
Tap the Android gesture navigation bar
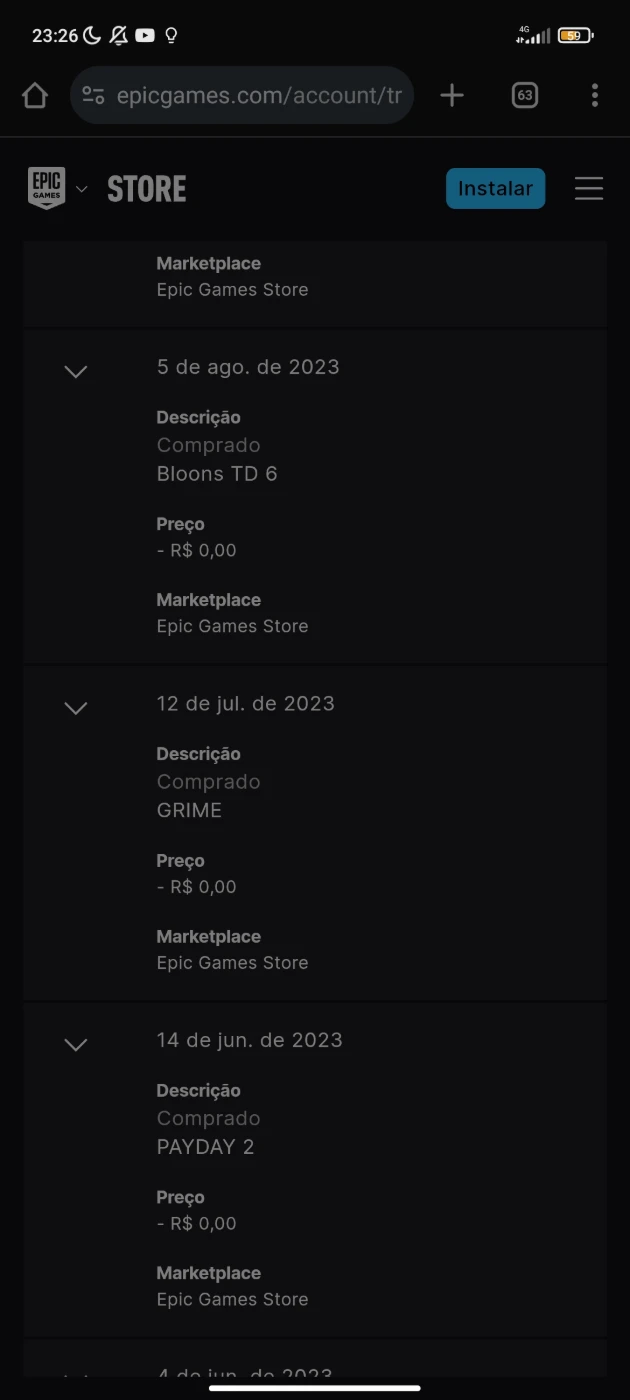tap(315, 1388)
